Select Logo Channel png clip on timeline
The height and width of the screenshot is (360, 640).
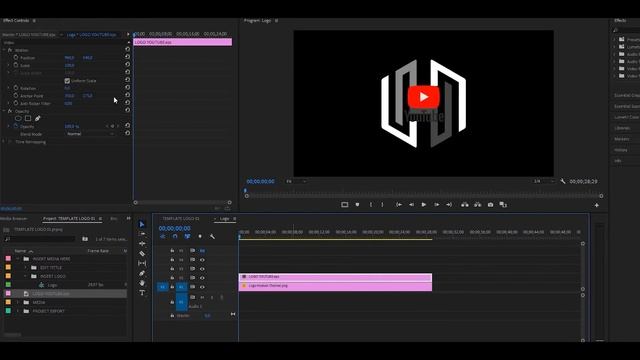(x=335, y=287)
